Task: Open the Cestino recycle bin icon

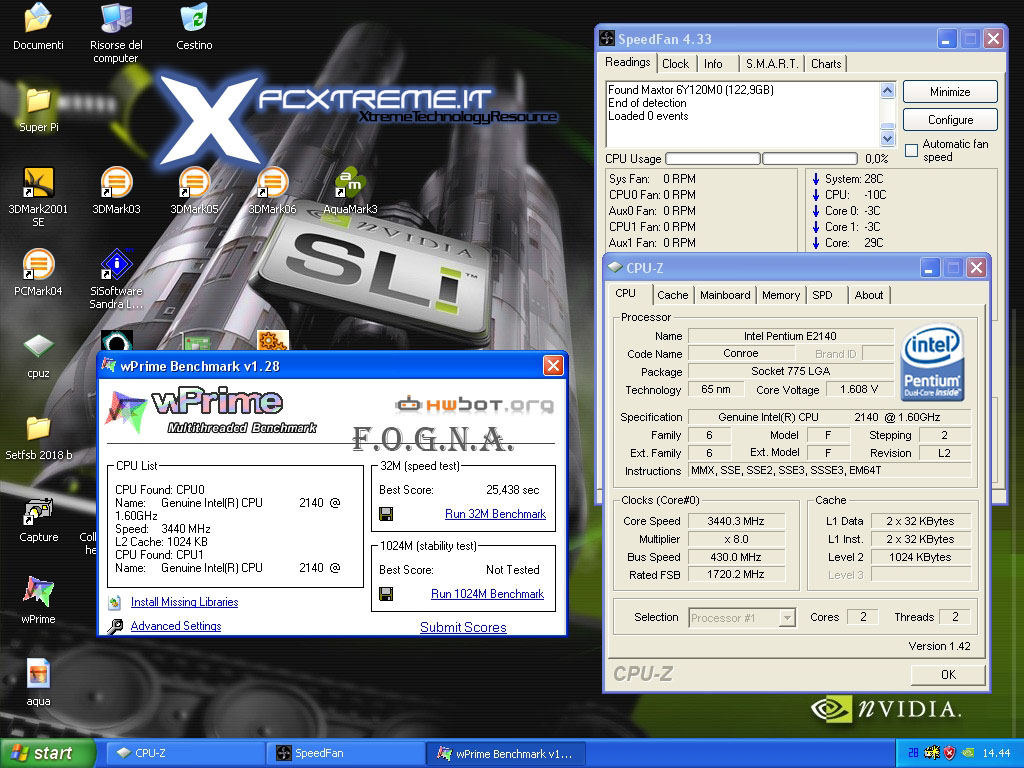Action: pyautogui.click(x=194, y=18)
